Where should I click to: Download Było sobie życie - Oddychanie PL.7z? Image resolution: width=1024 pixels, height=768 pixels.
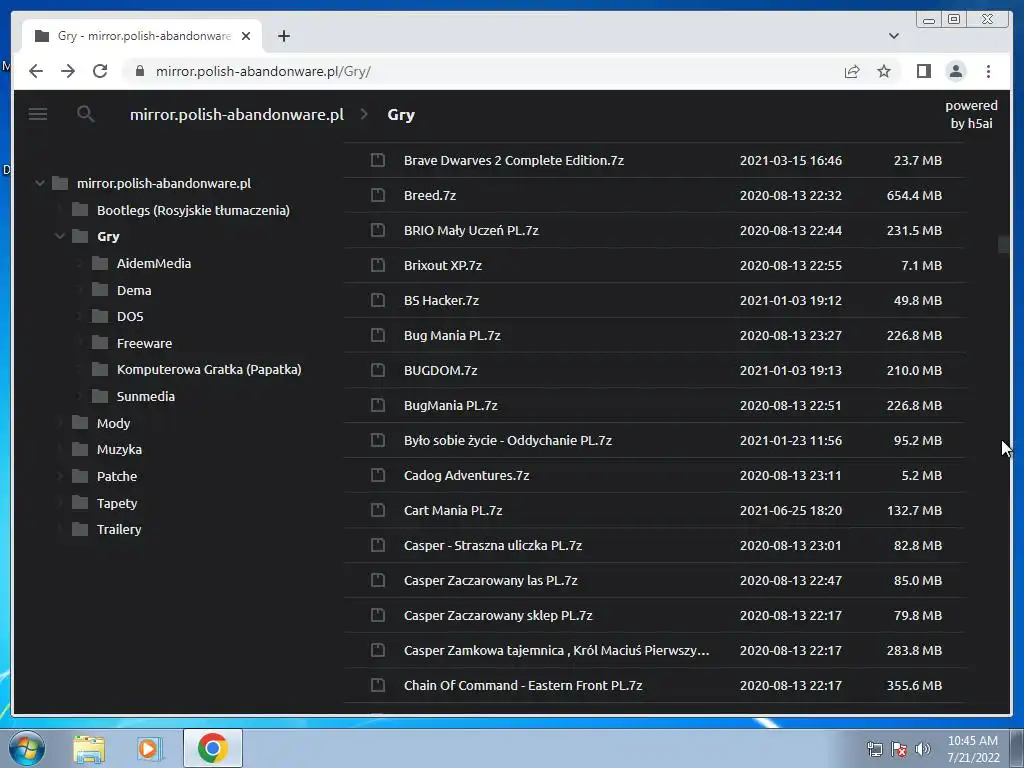[507, 440]
